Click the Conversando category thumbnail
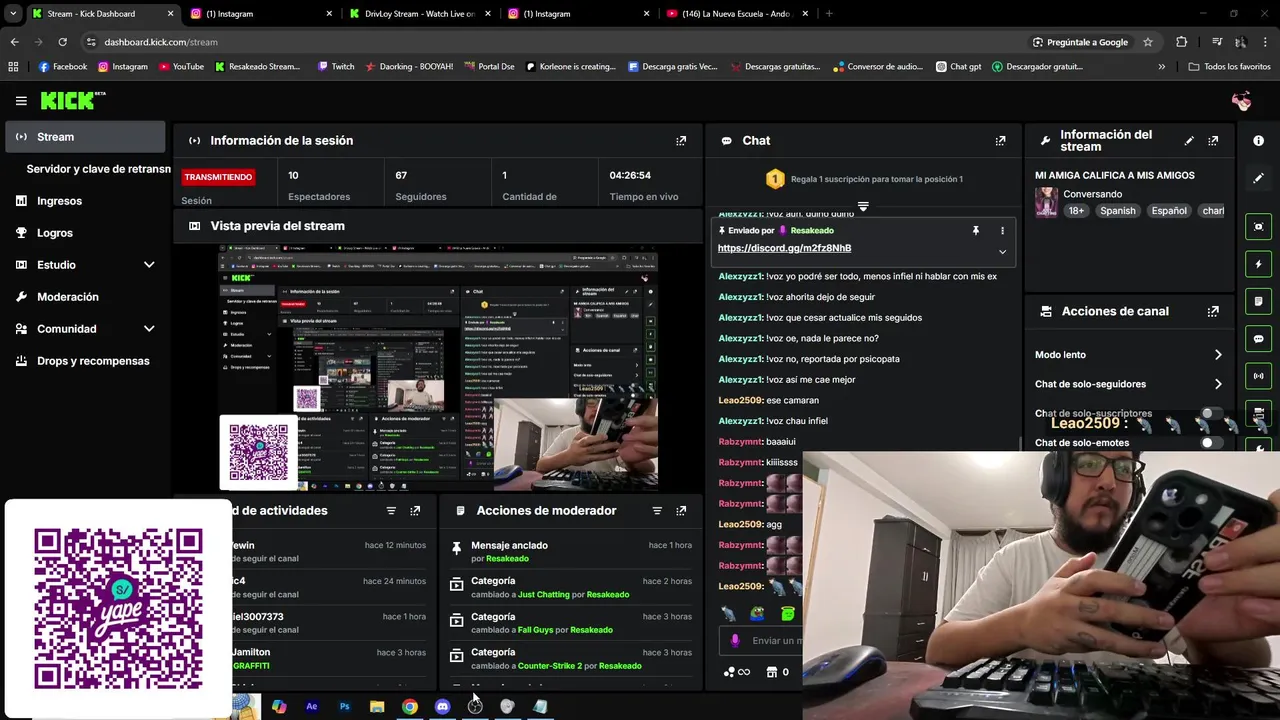This screenshot has width=1280, height=720. (1046, 203)
